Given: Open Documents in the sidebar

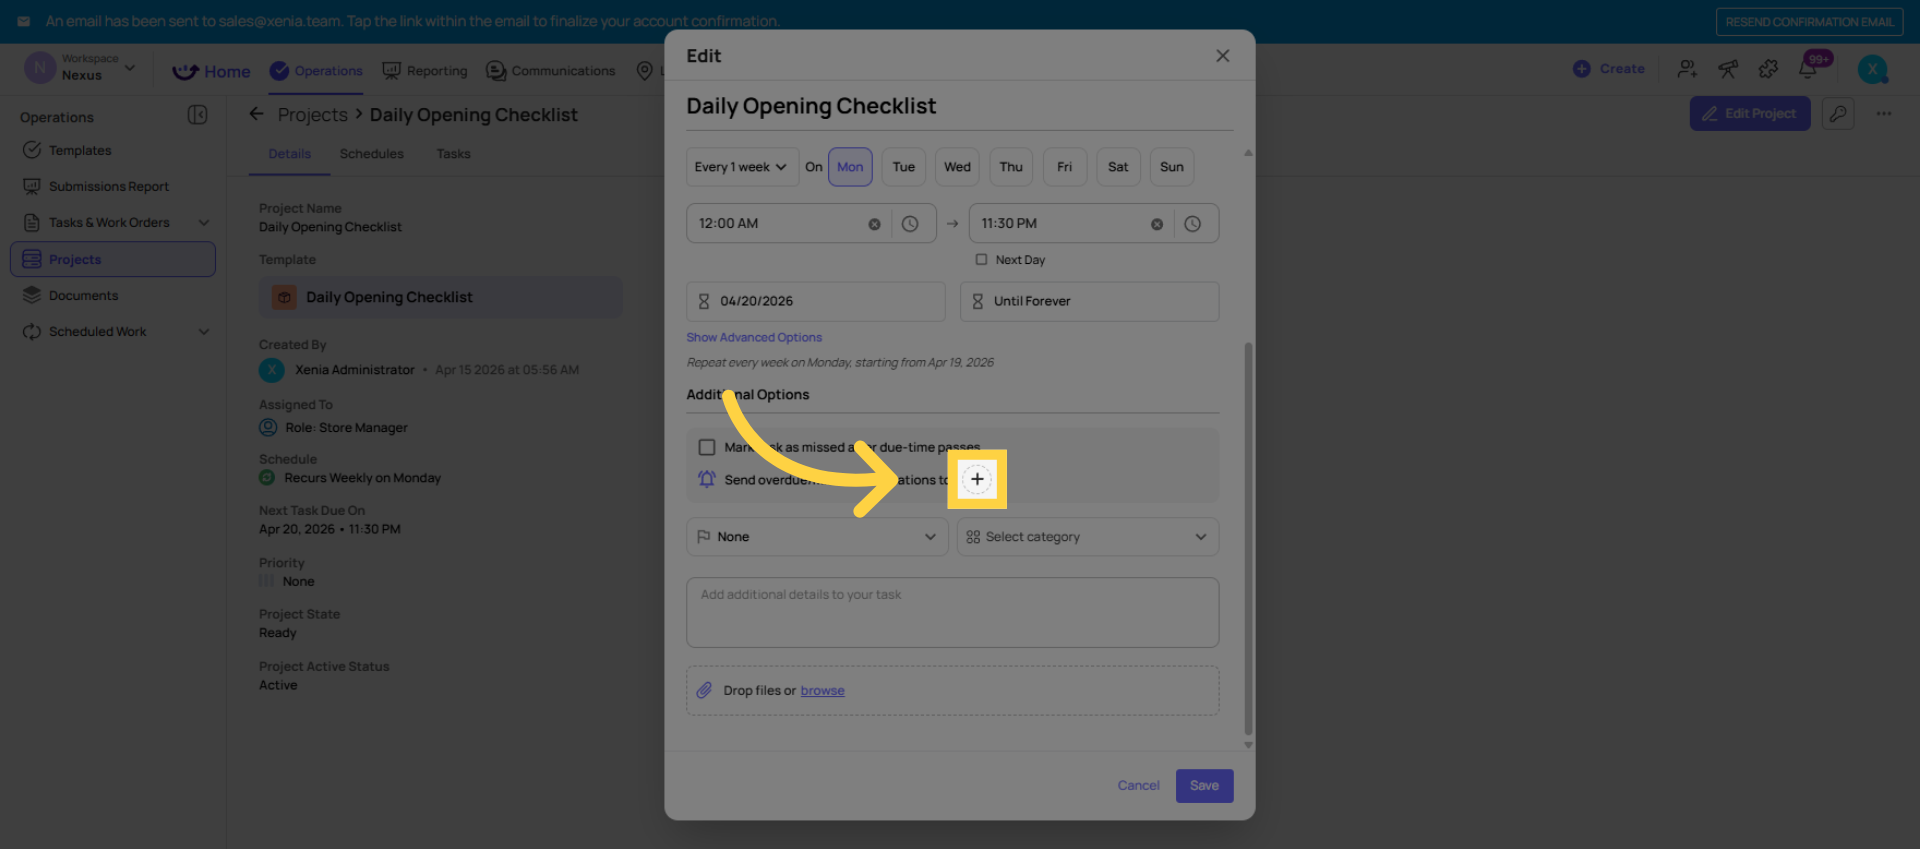Looking at the screenshot, I should point(84,295).
